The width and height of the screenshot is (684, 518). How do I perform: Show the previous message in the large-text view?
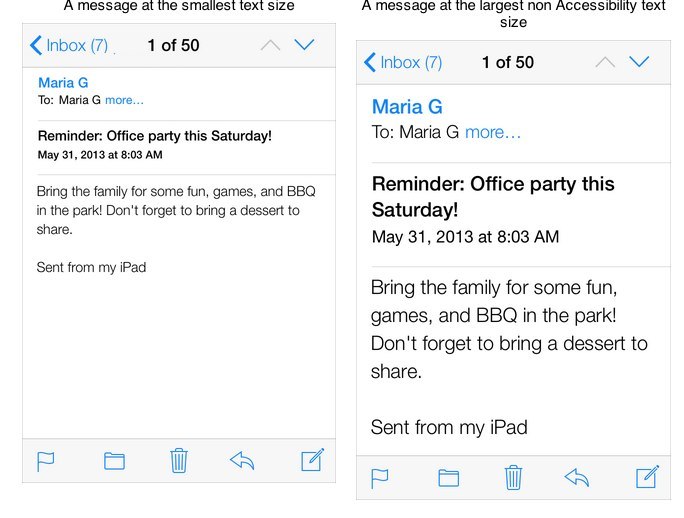(x=604, y=62)
